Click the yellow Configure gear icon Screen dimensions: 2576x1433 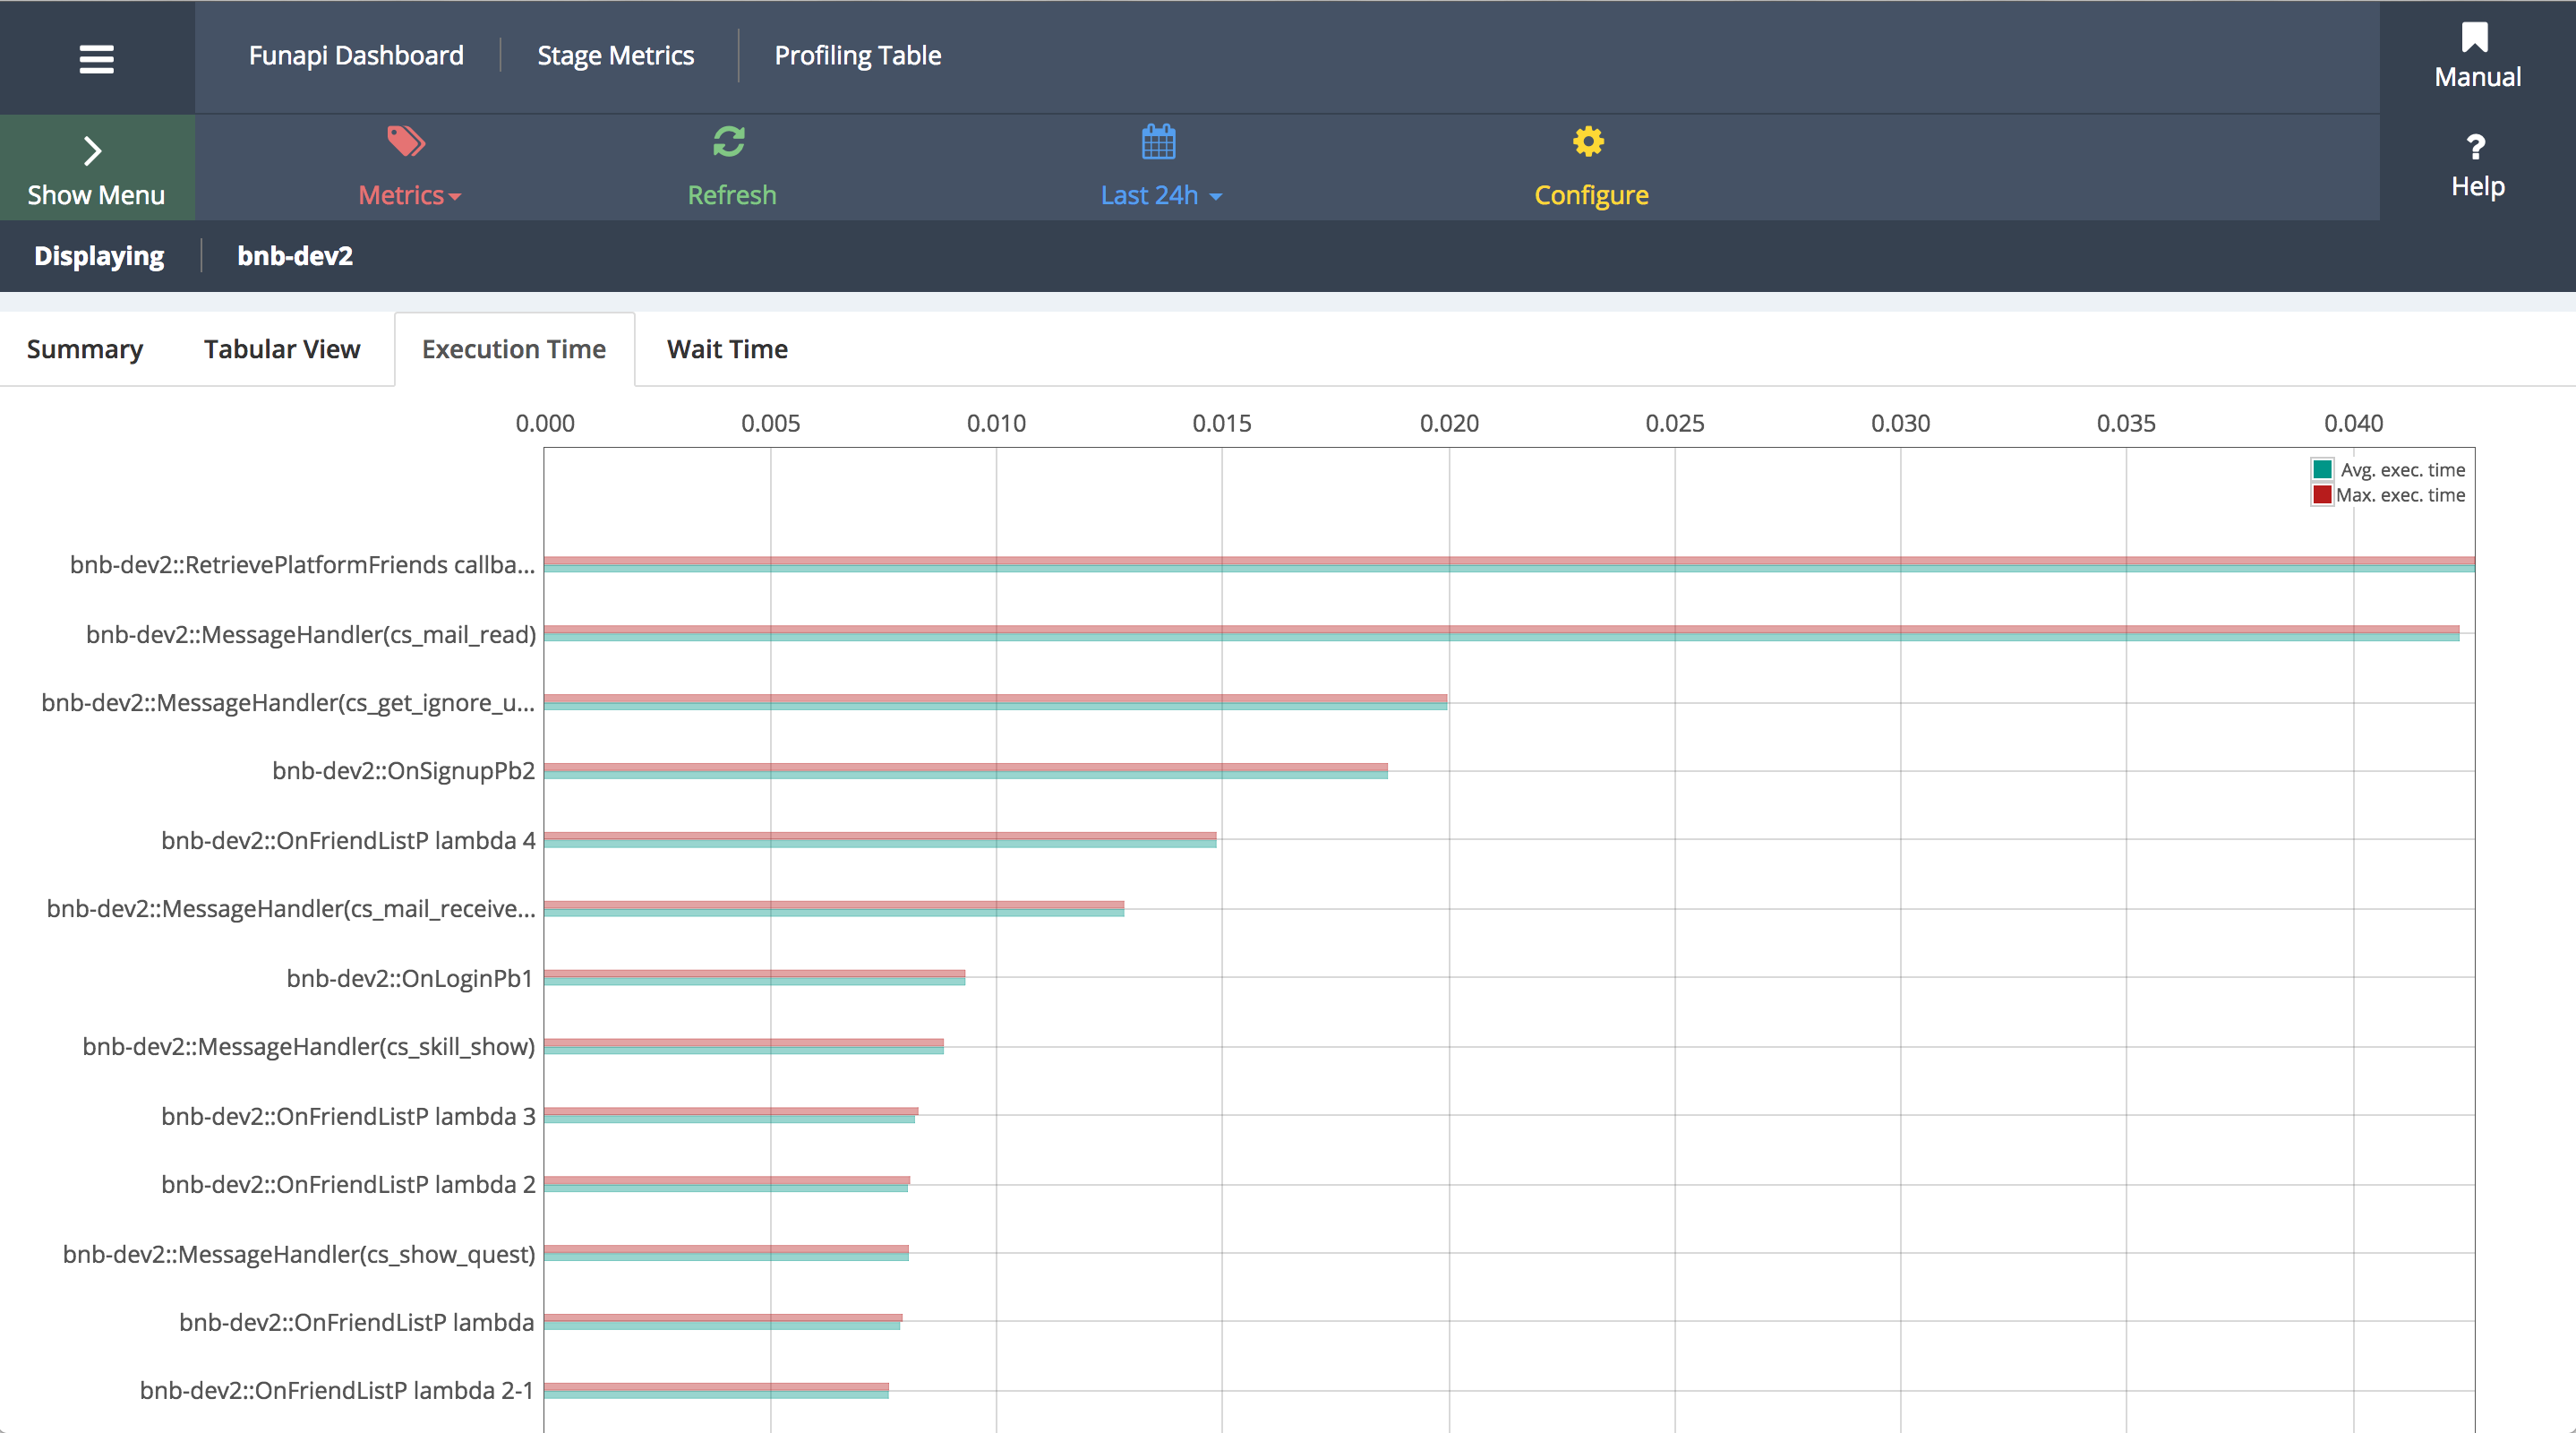[x=1588, y=142]
